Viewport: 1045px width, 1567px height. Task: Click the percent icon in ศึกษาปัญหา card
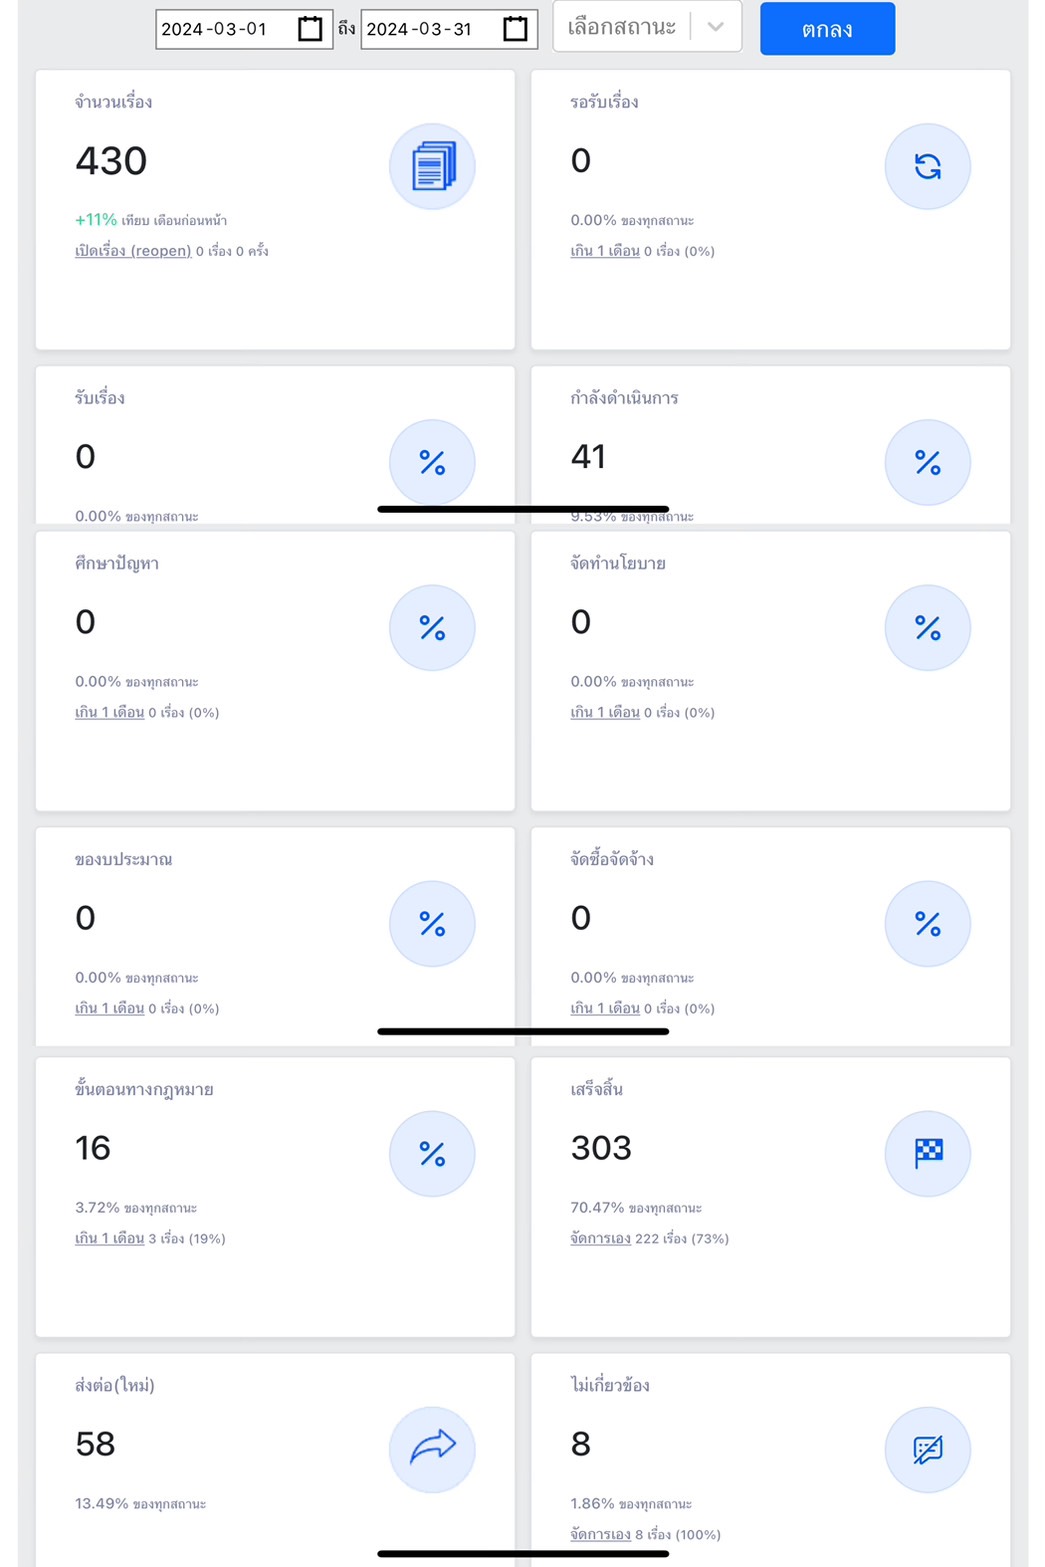[432, 627]
